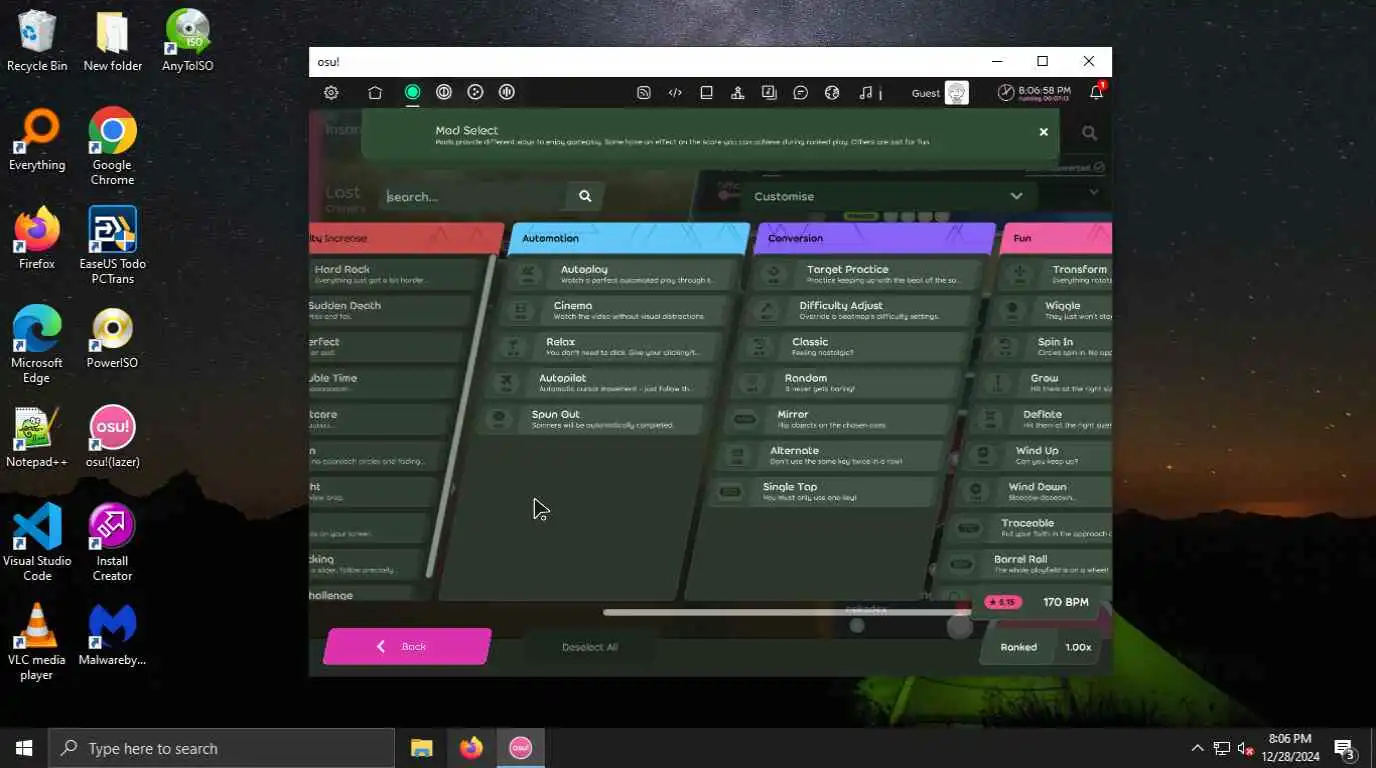Viewport: 1376px width, 768px height.
Task: Show hidden system tray icons
Action: [1197, 748]
